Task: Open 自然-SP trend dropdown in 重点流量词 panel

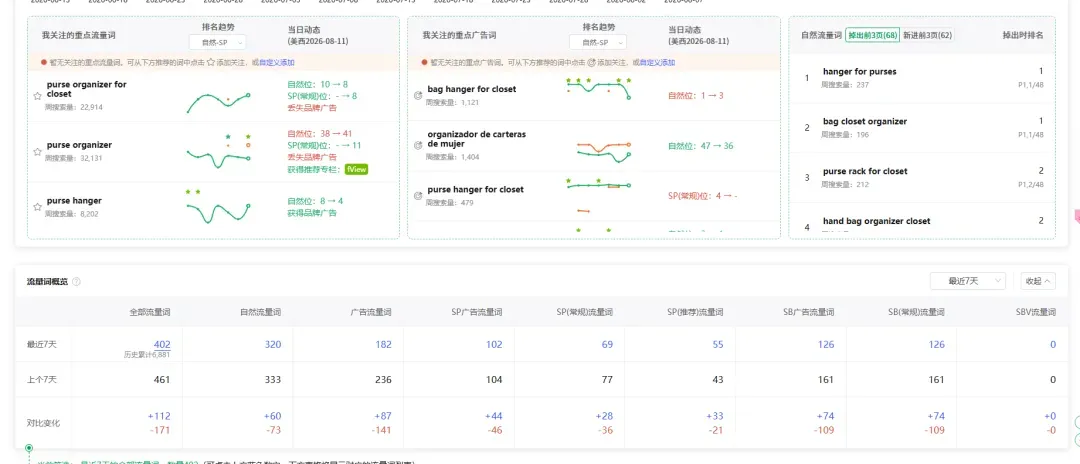Action: pos(217,43)
